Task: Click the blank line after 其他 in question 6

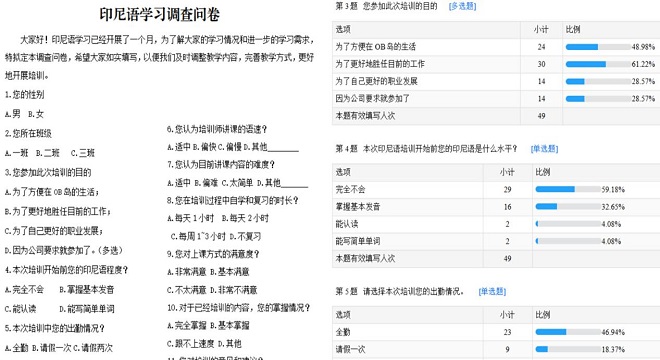Action: (x=283, y=148)
